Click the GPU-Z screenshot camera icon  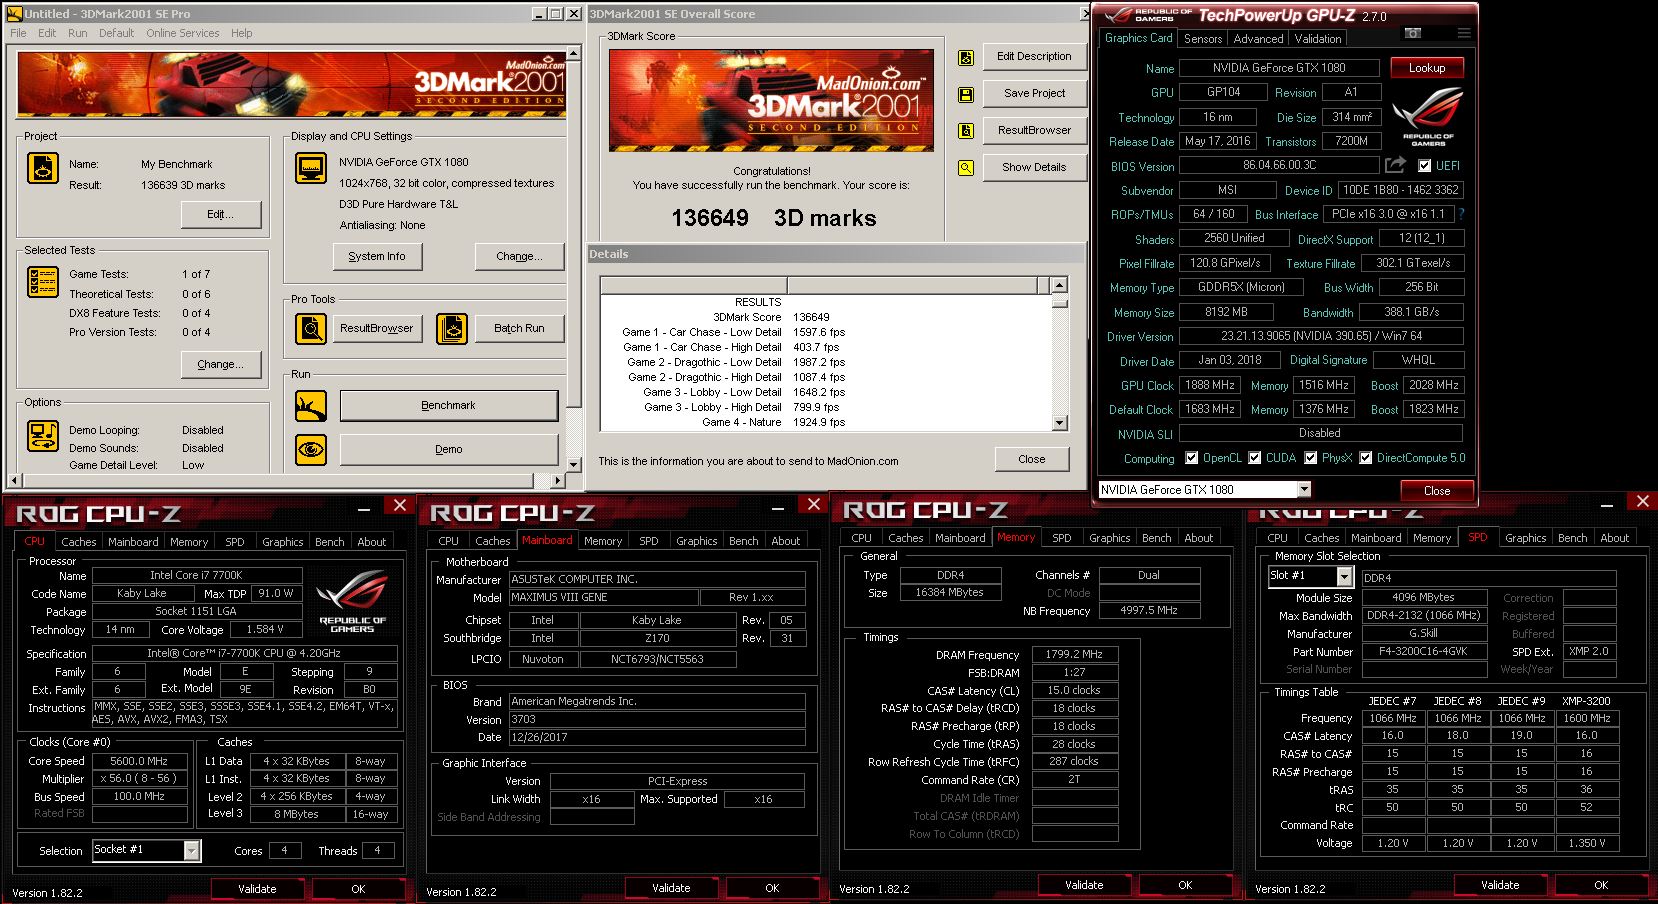(1413, 33)
